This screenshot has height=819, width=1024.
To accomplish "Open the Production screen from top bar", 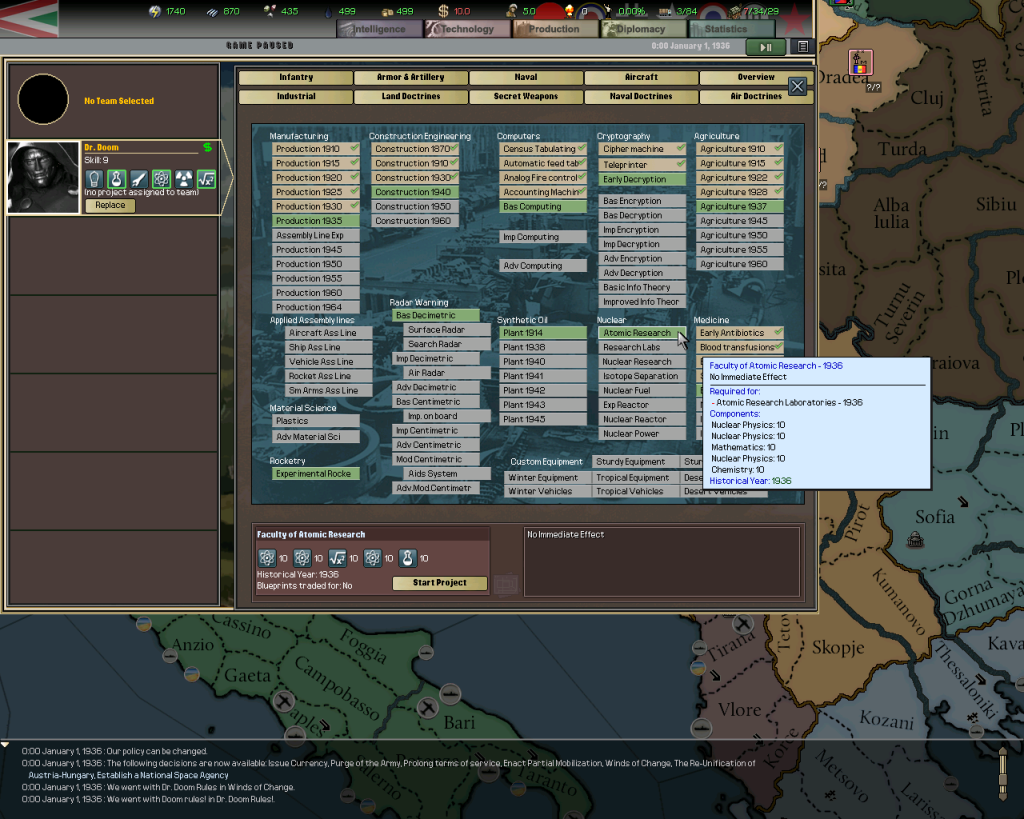I will (553, 29).
